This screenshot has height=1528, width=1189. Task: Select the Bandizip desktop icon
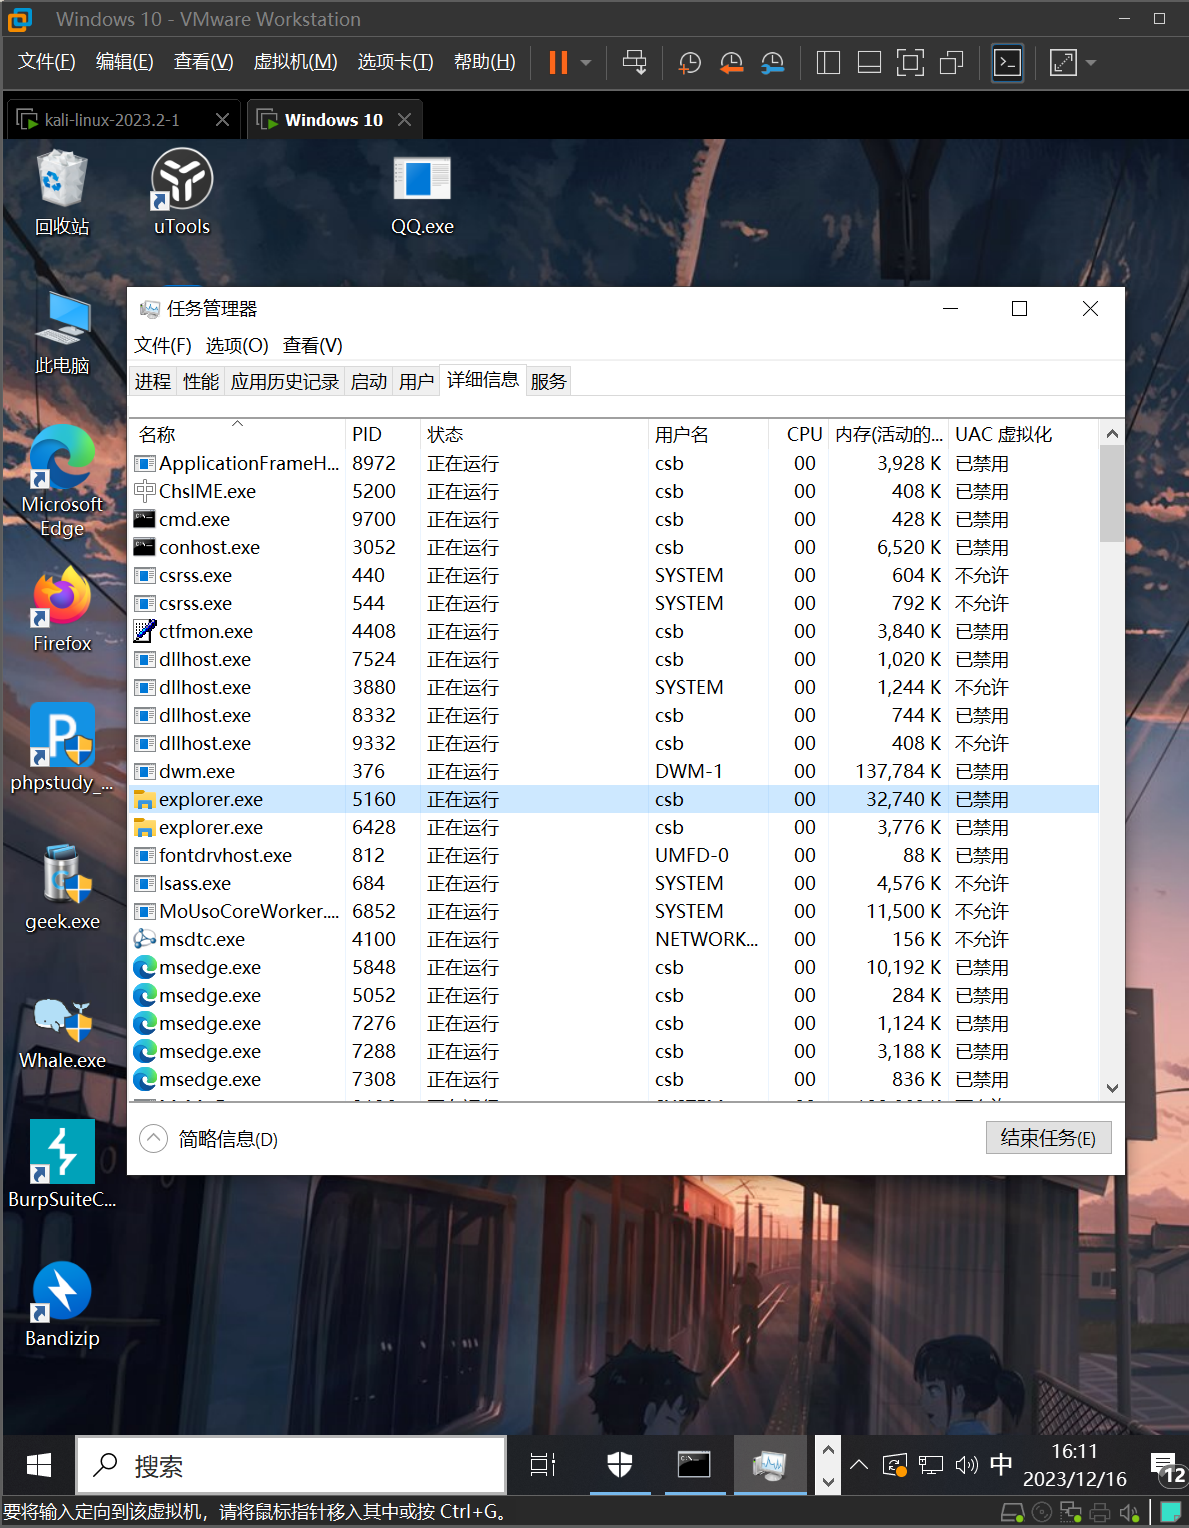[x=62, y=1304]
